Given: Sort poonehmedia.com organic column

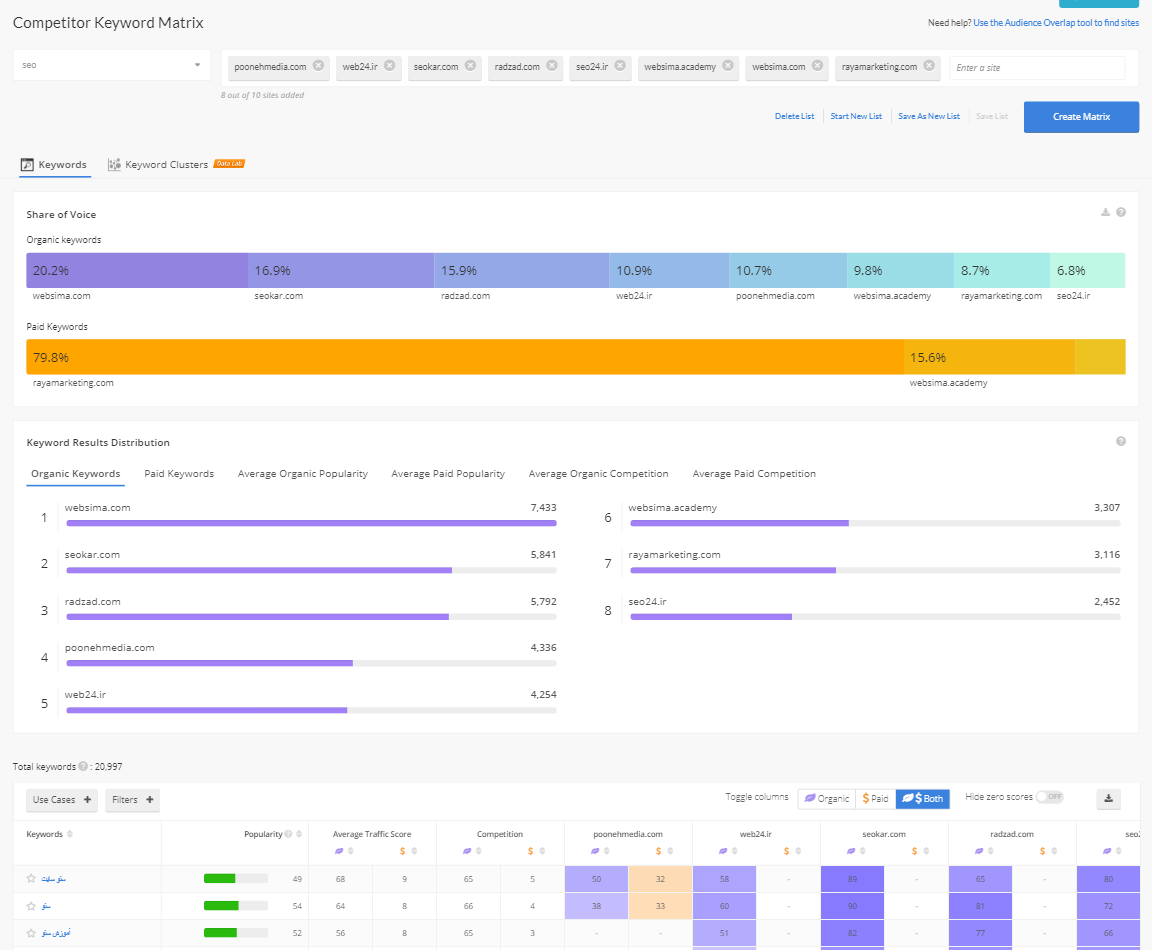Looking at the screenshot, I should [606, 851].
